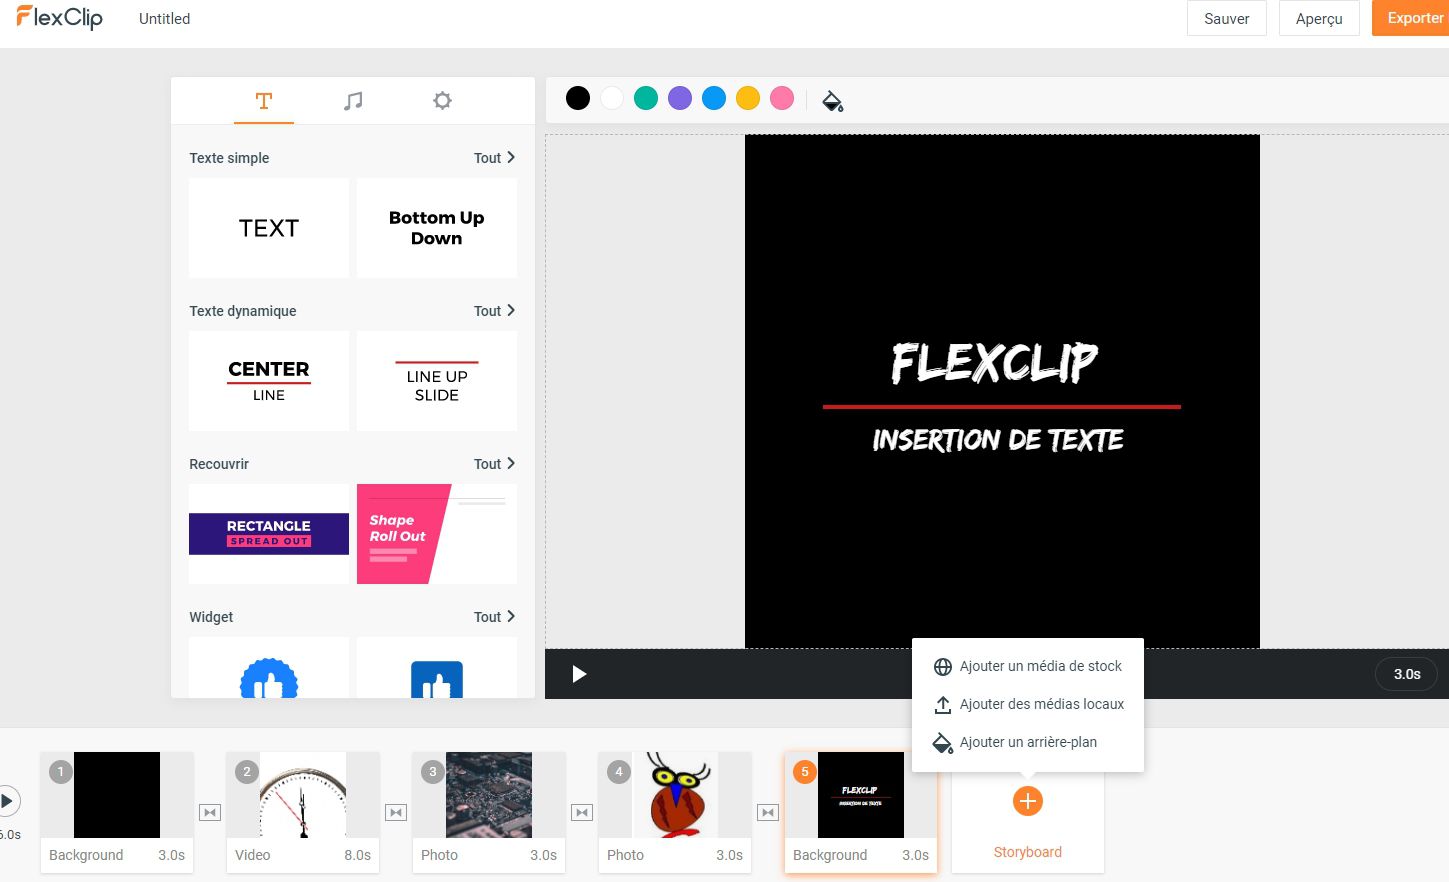Add the round thumbs-up badge widget
Image resolution: width=1449 pixels, height=882 pixels.
269,668
